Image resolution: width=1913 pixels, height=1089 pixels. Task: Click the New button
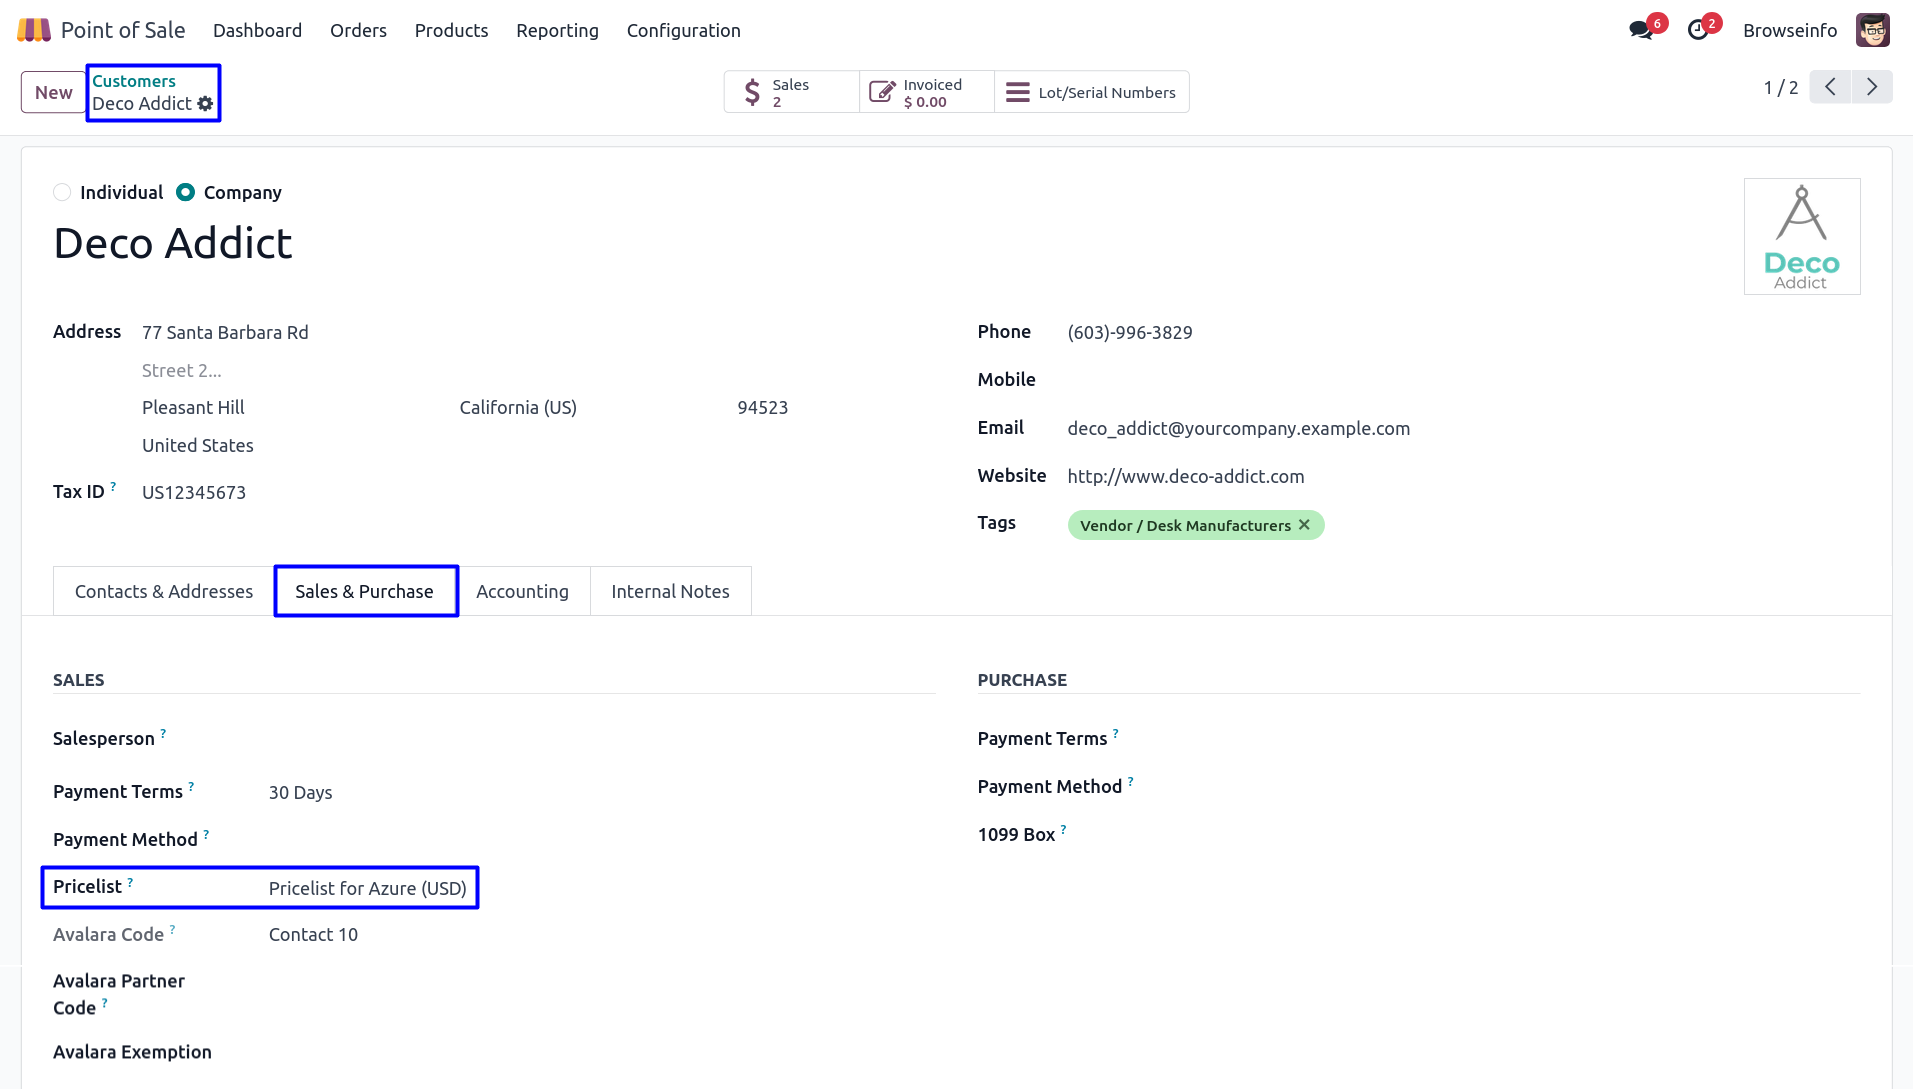[54, 92]
